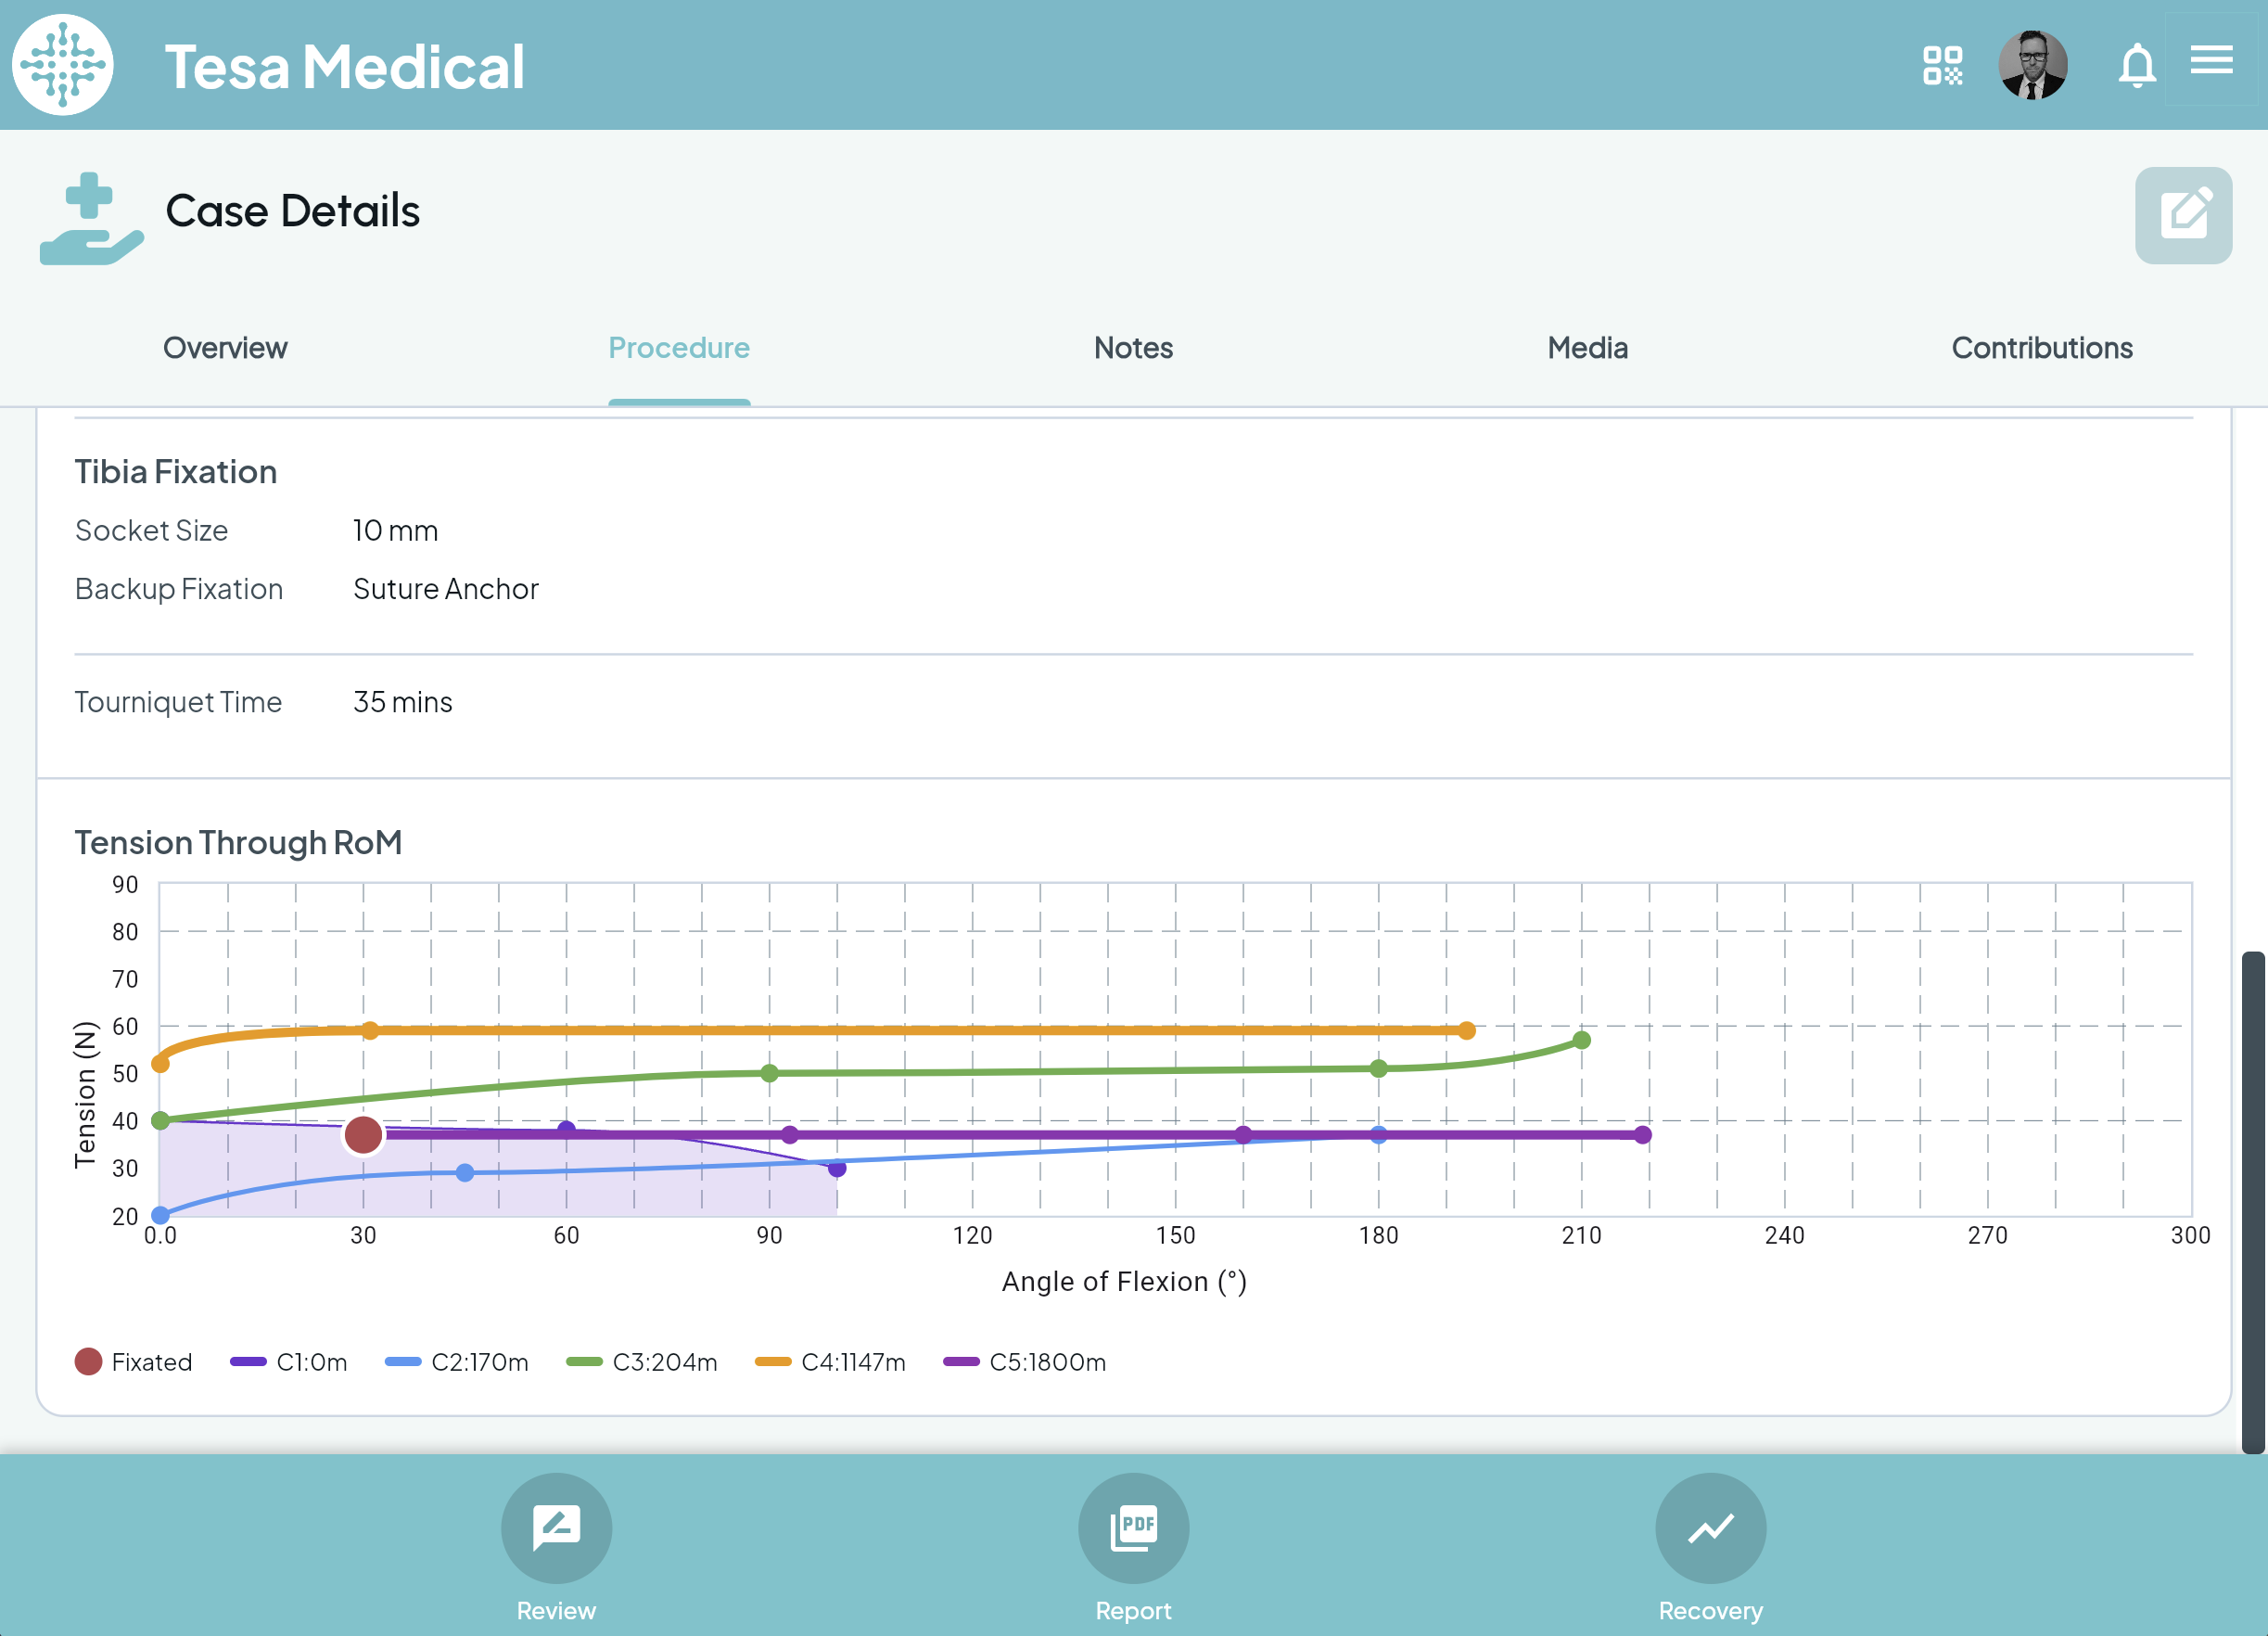The image size is (2268, 1636).
Task: Click the Recovery label
Action: (x=1710, y=1610)
